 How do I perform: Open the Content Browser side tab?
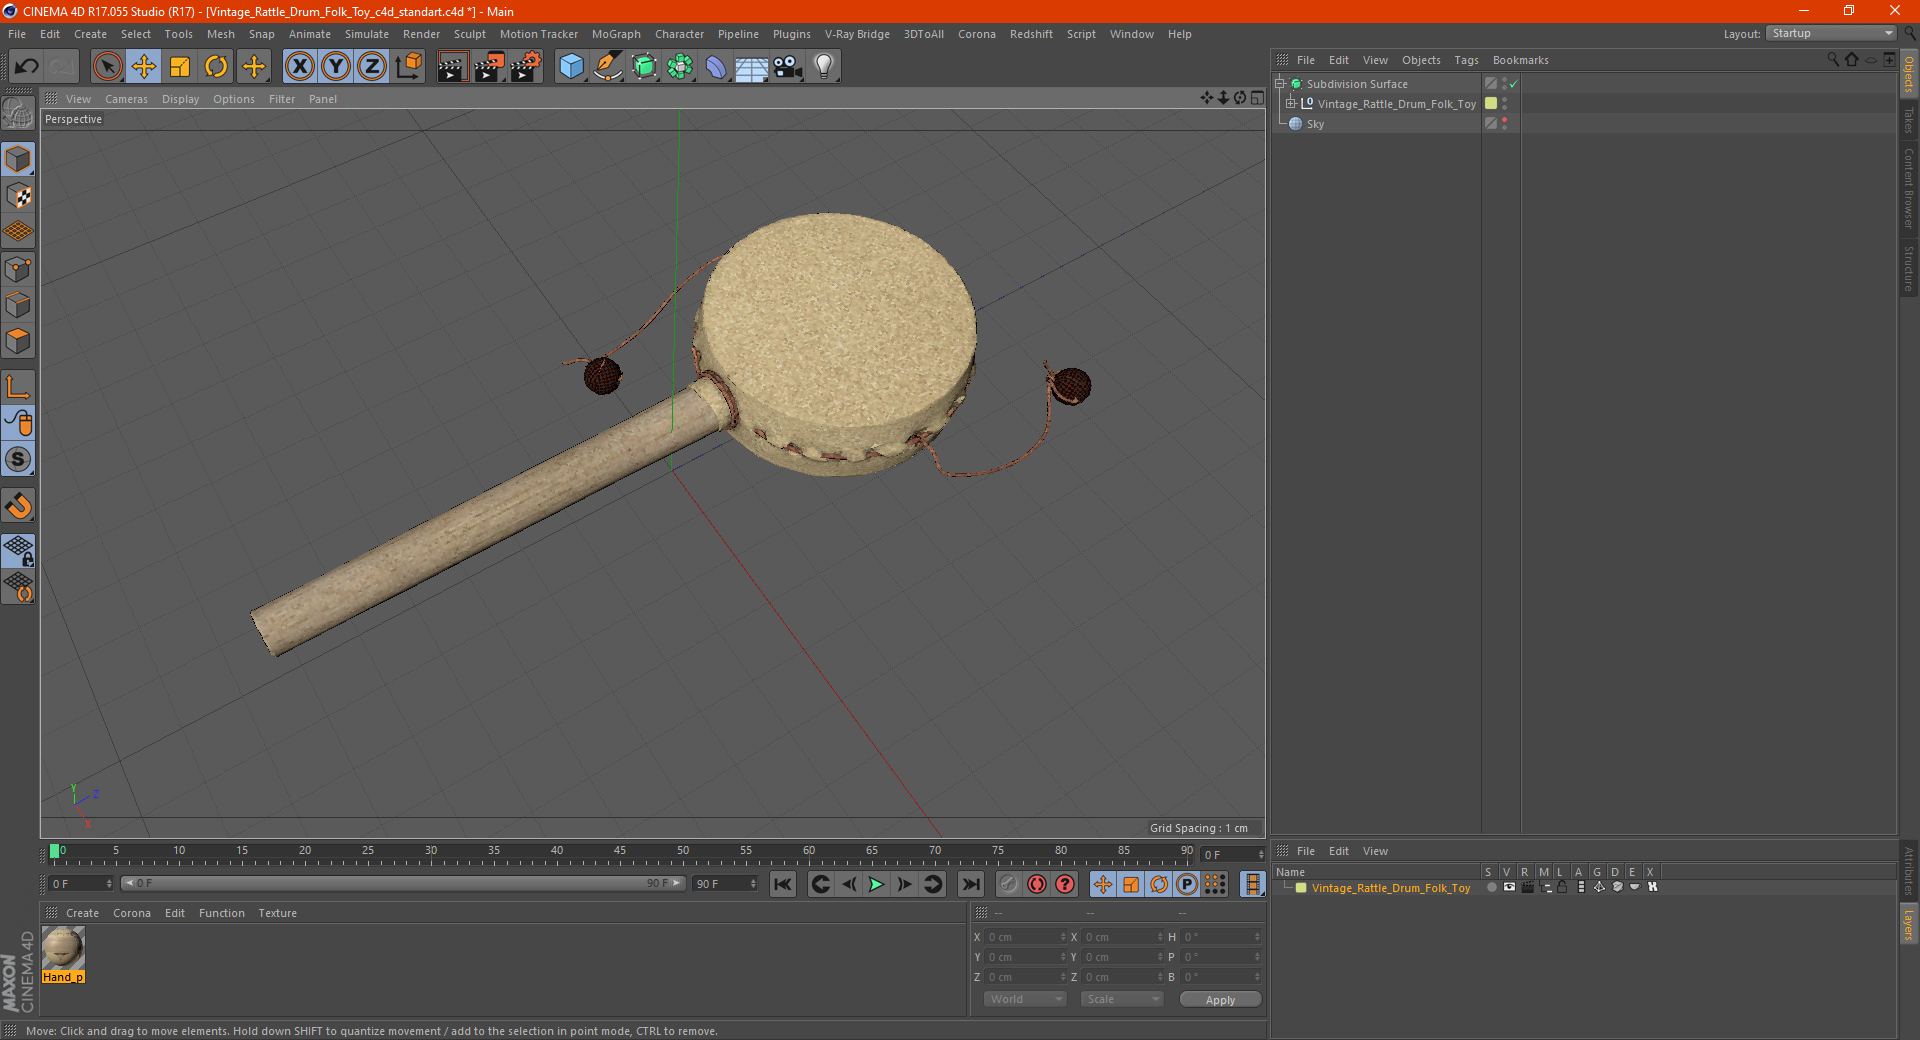coord(1908,188)
